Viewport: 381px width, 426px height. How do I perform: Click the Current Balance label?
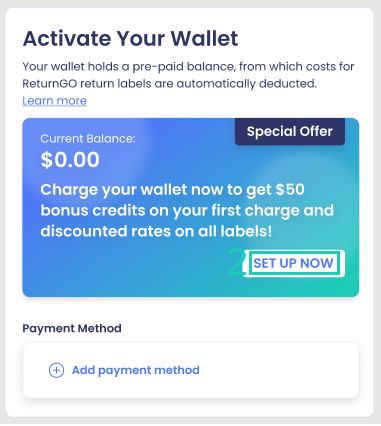[88, 139]
